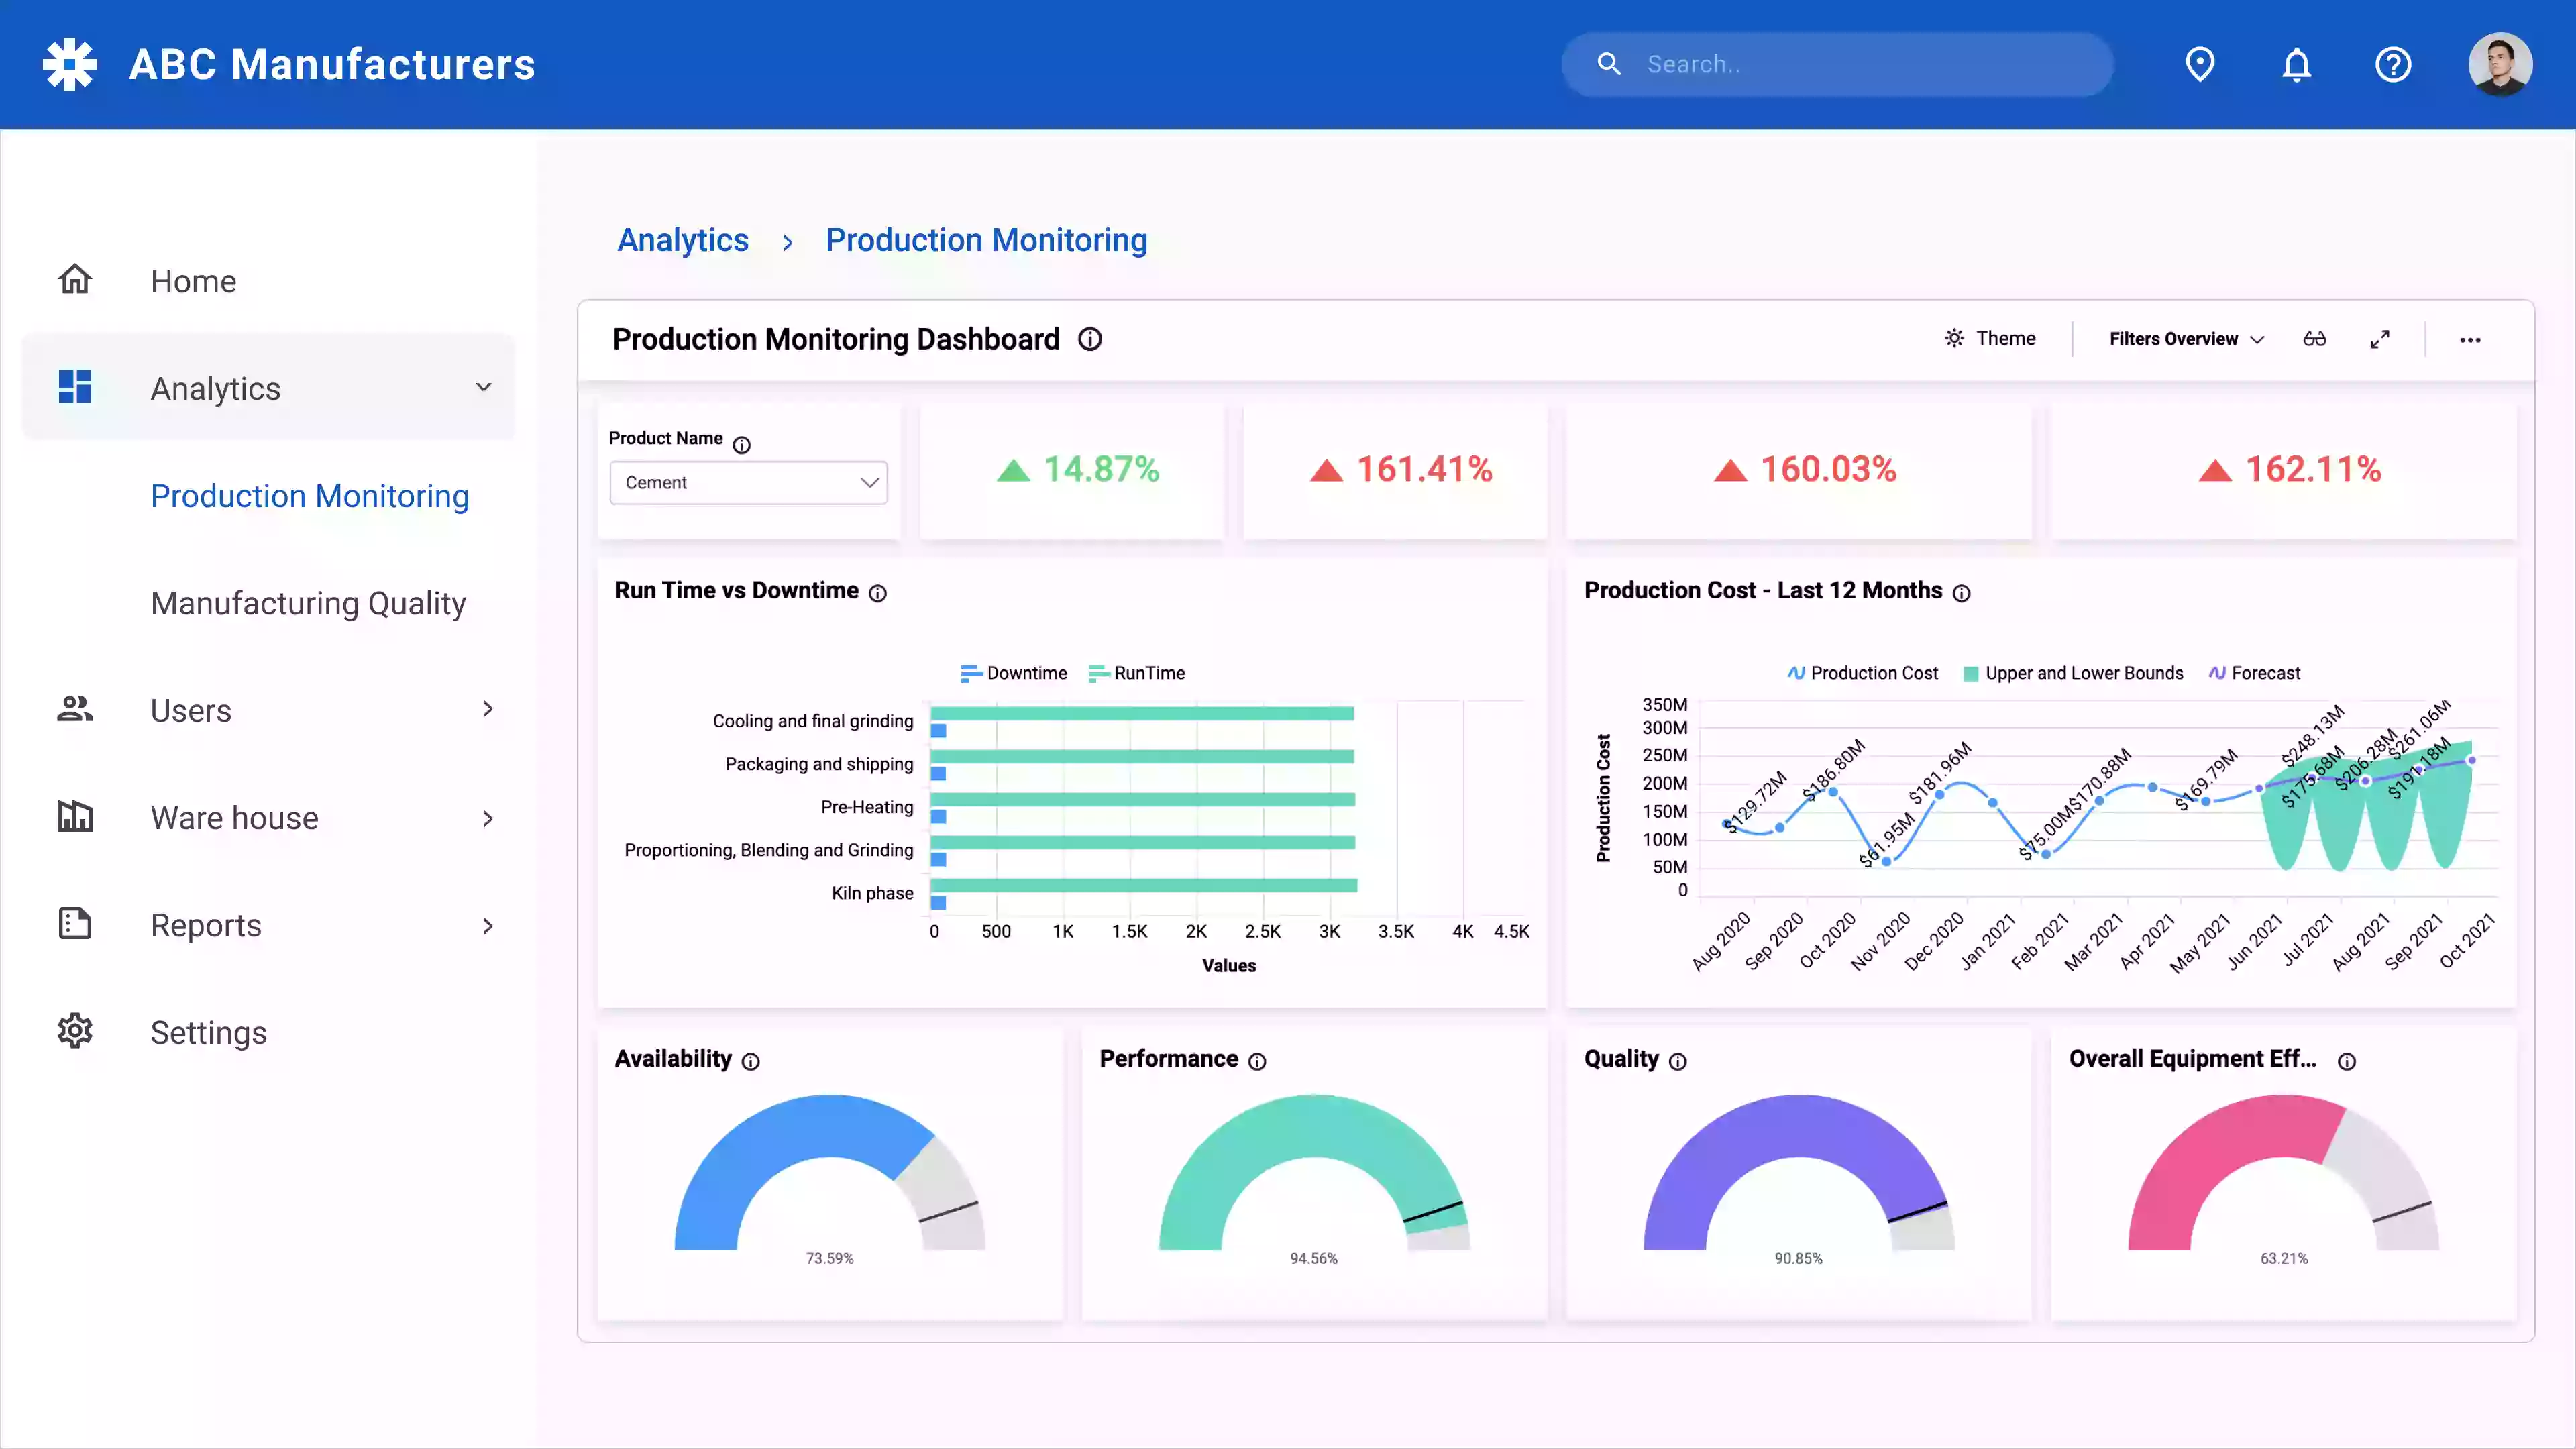The height and width of the screenshot is (1449, 2576).
Task: Expand the Filters Overview dropdown
Action: 2184,339
